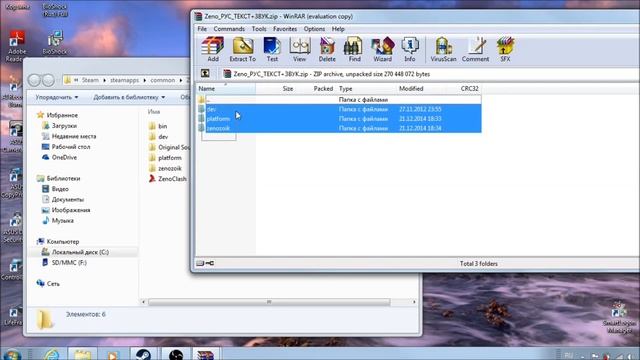Show archive Info via toolbar icon

[x=410, y=49]
